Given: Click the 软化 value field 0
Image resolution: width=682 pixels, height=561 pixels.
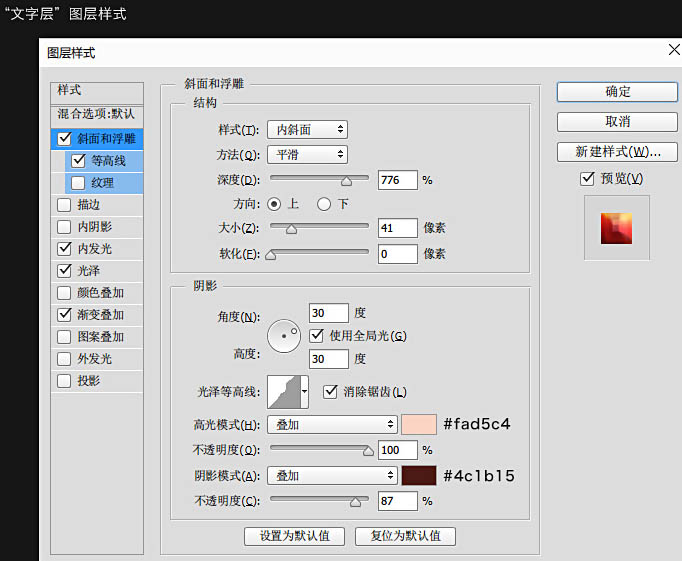Looking at the screenshot, I should coord(398,254).
